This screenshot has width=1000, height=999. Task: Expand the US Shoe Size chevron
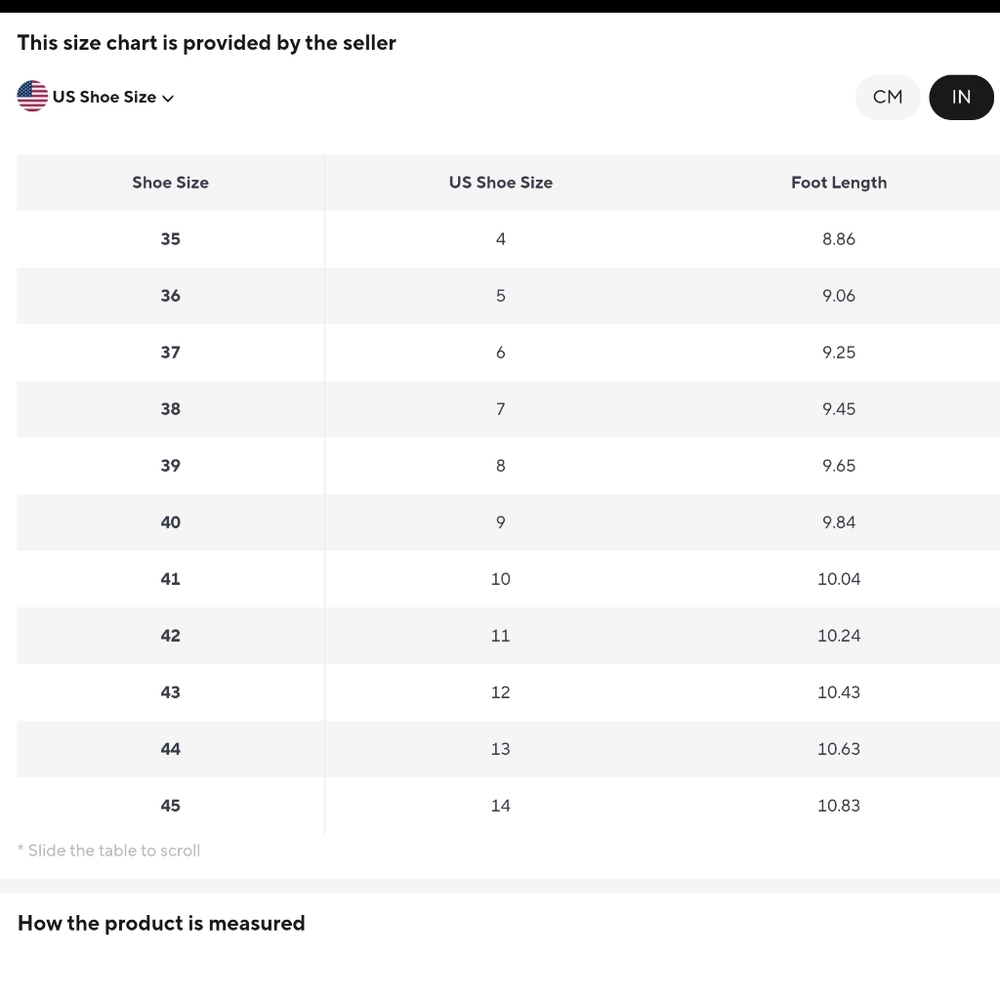[168, 98]
